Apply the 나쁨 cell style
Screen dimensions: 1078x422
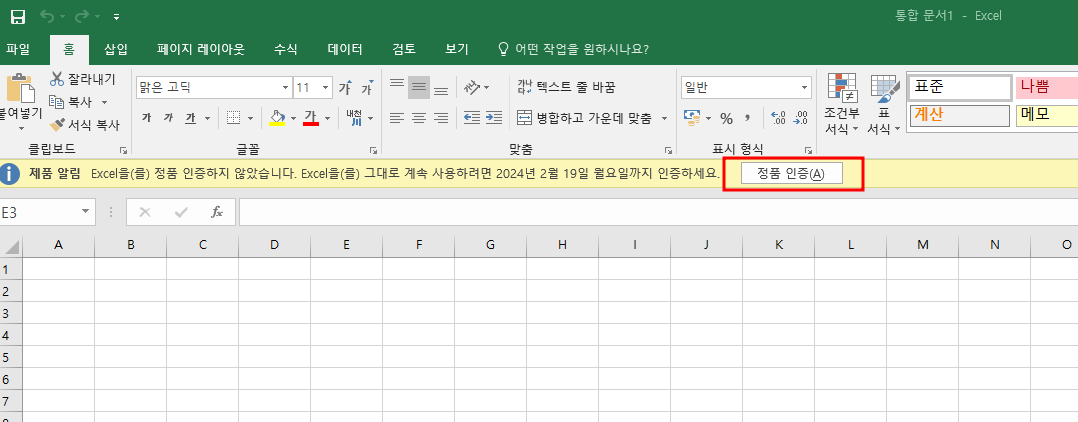1046,88
